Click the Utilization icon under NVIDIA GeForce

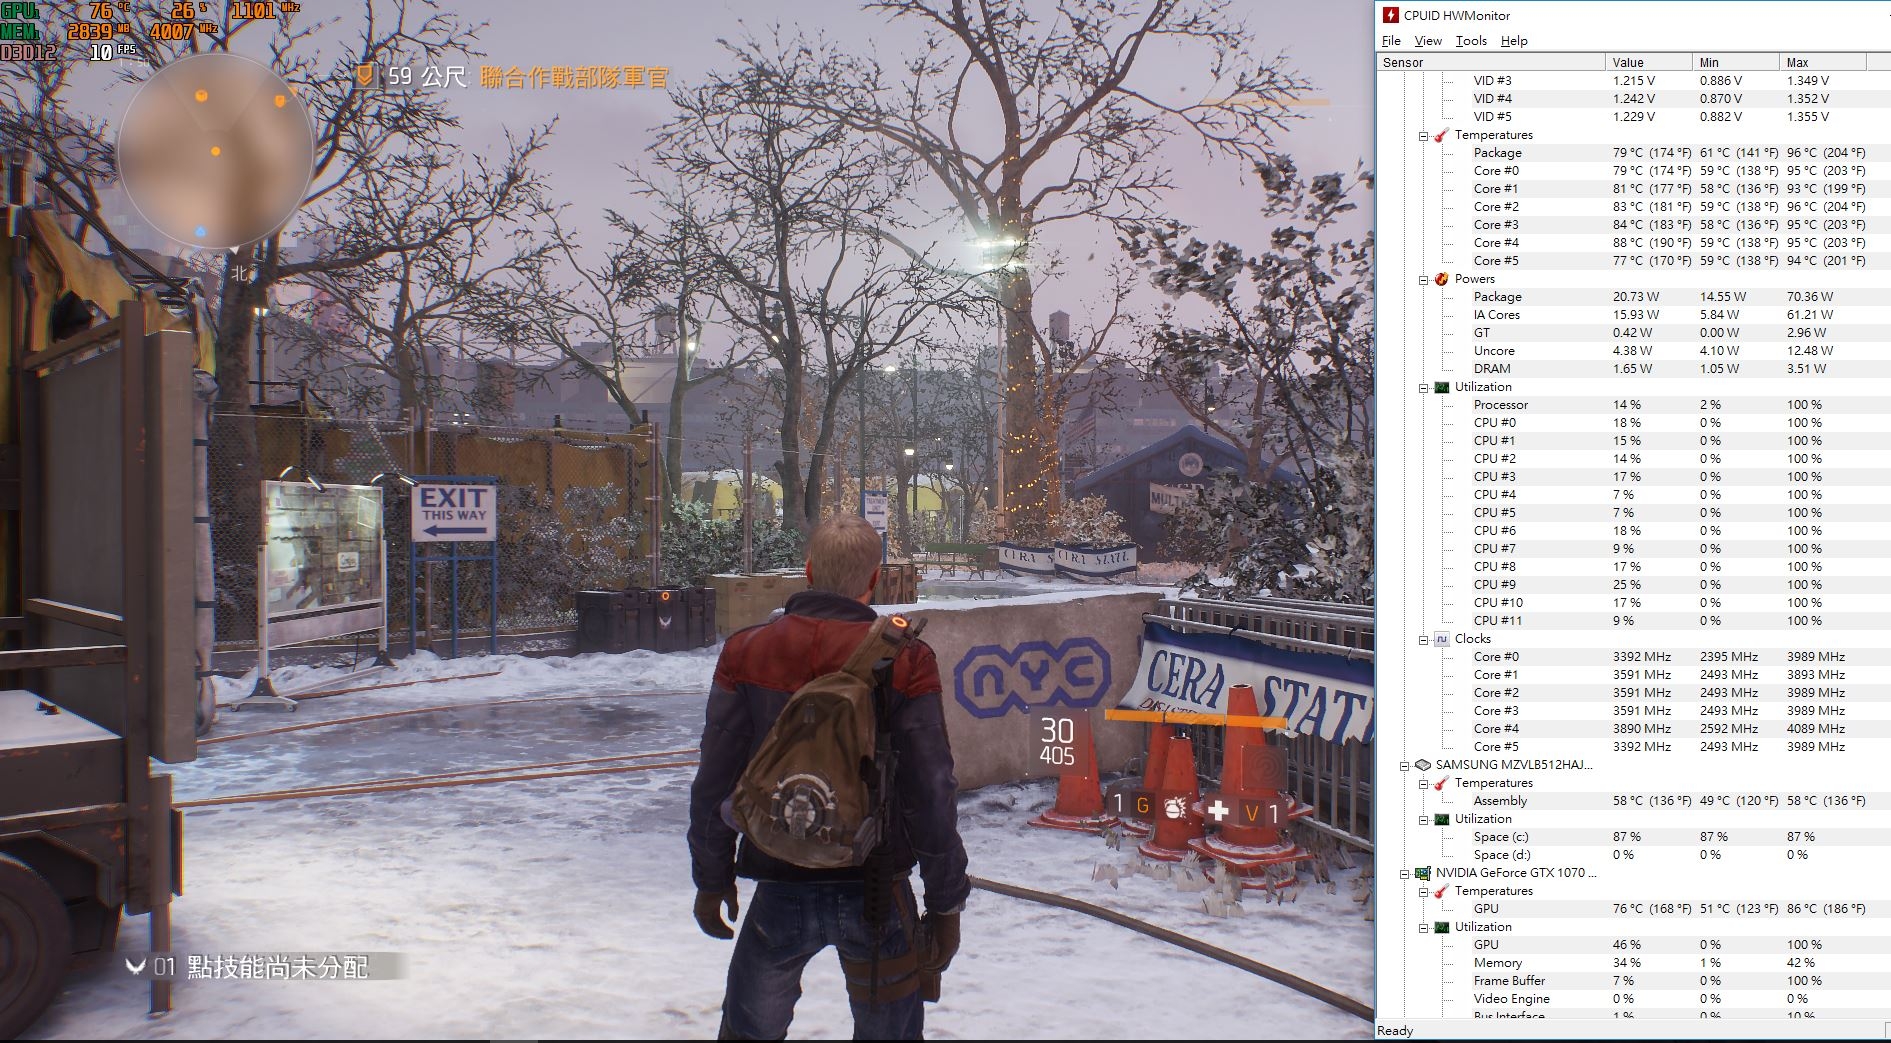(x=1441, y=927)
